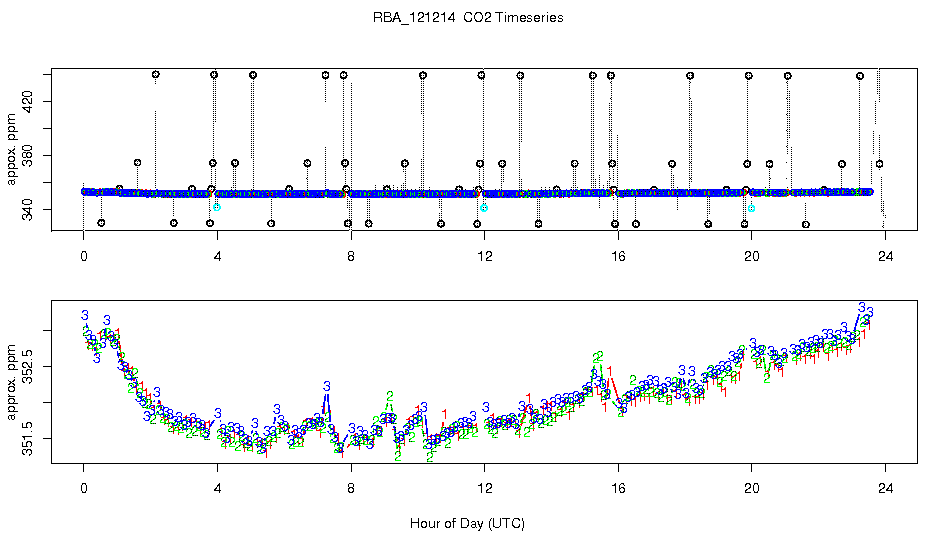
Task: Click the "8" x-axis label of lower plot
Action: (x=351, y=489)
